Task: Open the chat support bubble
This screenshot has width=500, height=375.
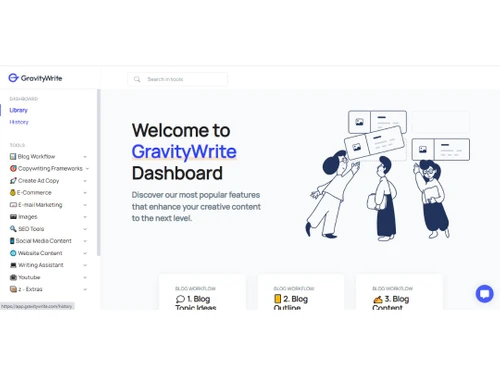Action: tap(484, 294)
